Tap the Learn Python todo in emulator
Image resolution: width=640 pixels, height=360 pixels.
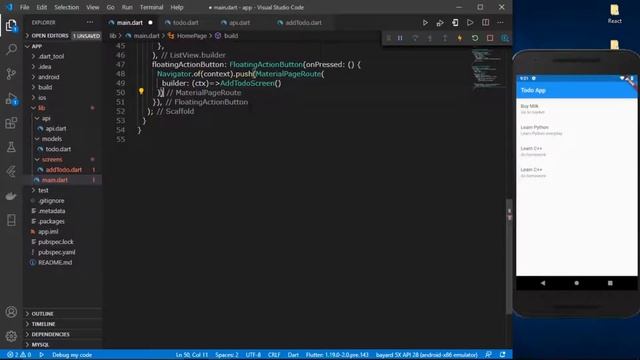pos(576,130)
